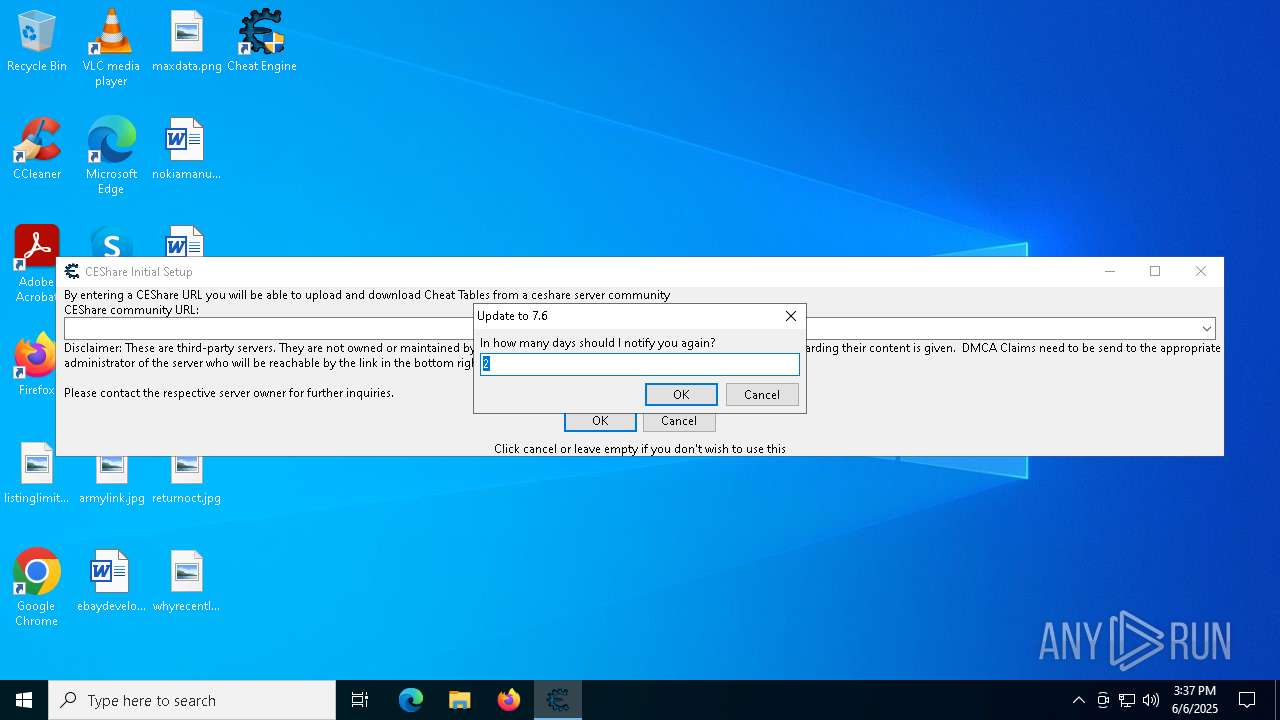Close the CEShare Initial Setup window
This screenshot has height=720, width=1280.
[1201, 271]
